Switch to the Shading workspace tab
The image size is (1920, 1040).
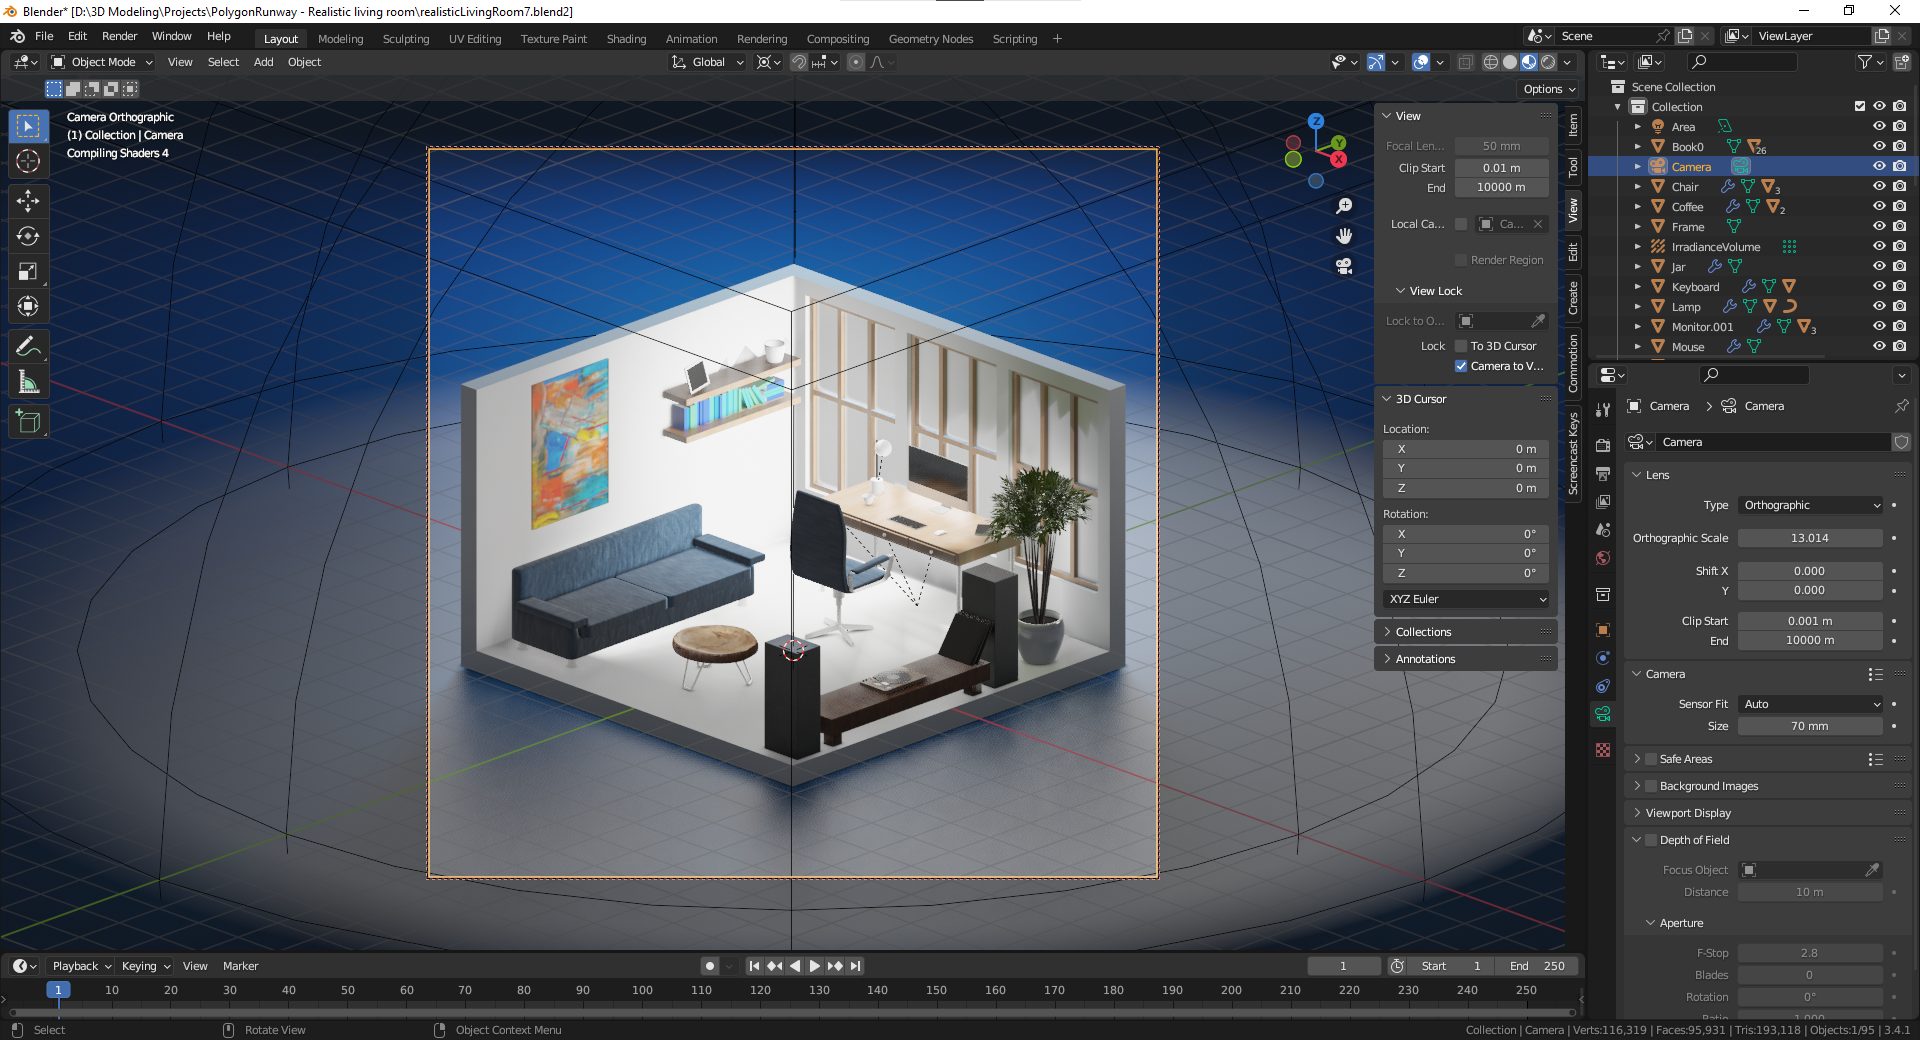(x=626, y=39)
